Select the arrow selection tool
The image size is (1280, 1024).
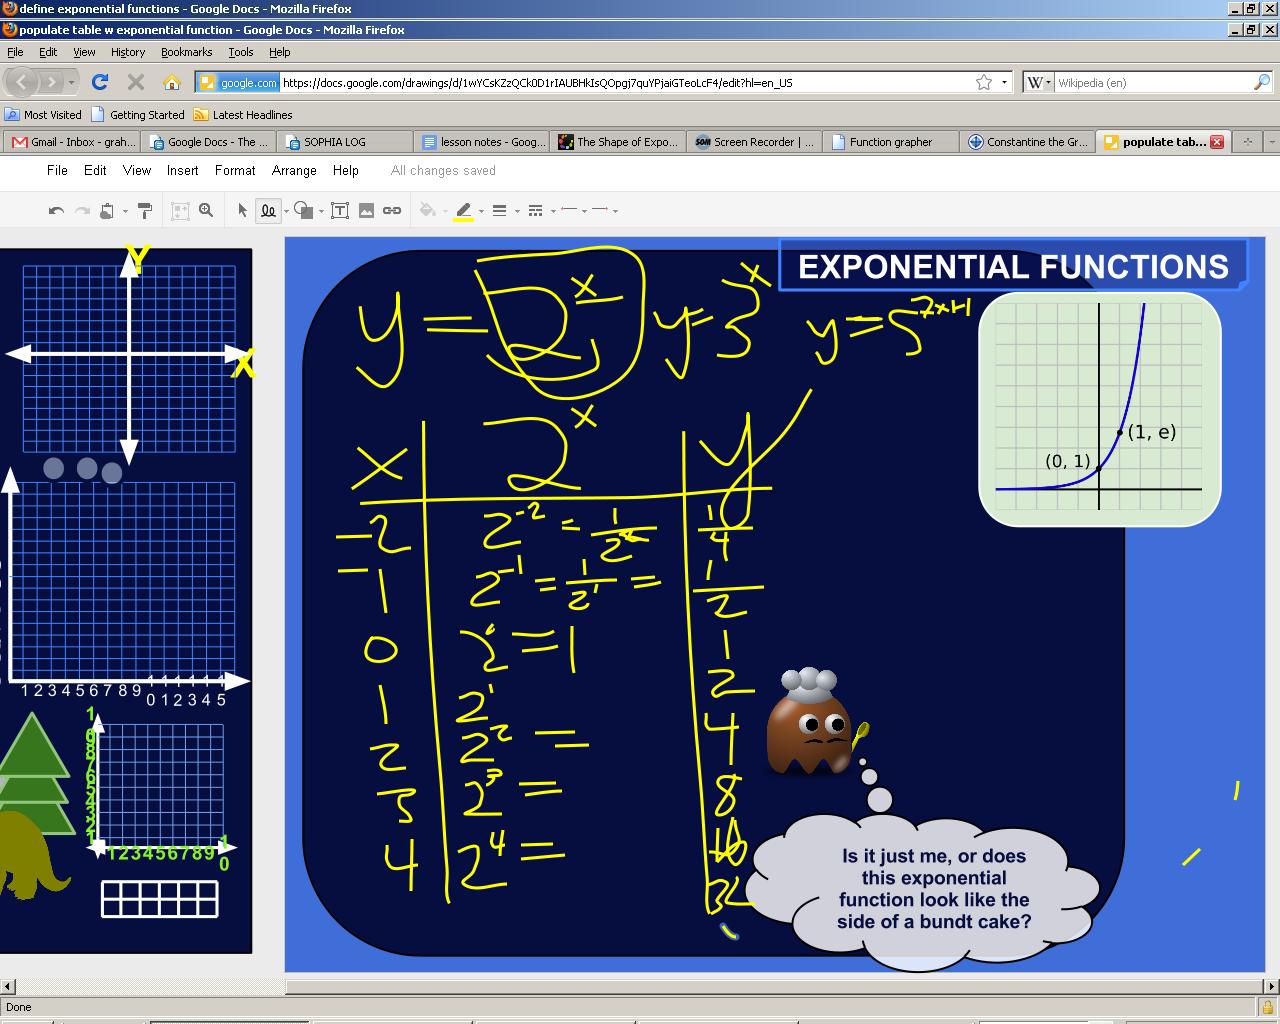click(241, 210)
